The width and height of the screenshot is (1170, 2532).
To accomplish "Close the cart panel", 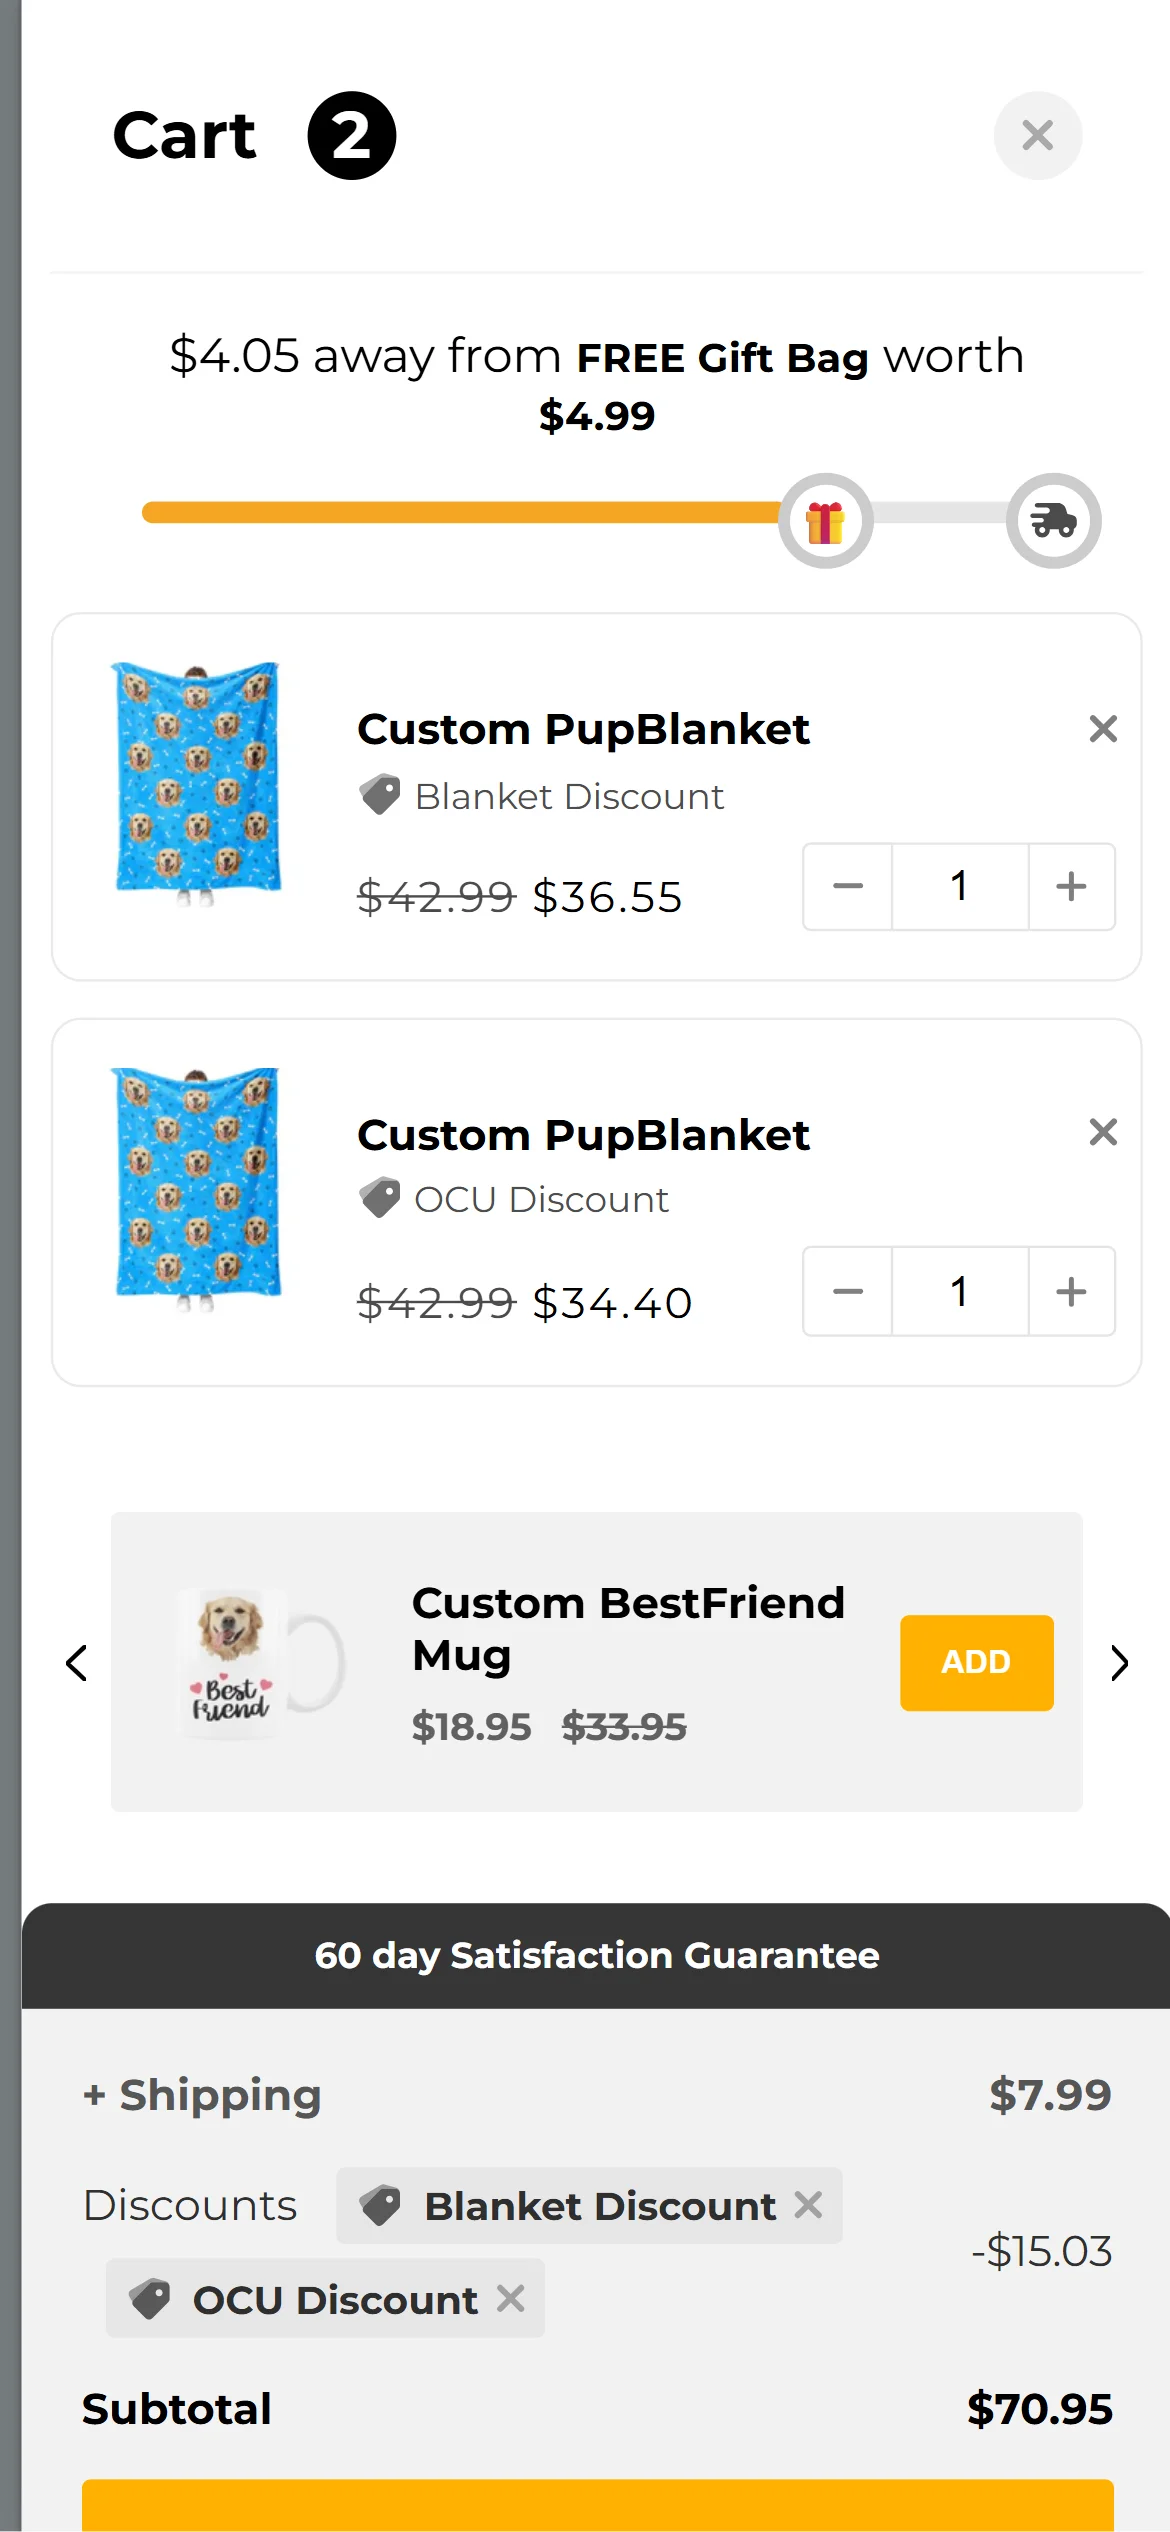I will click(x=1037, y=135).
